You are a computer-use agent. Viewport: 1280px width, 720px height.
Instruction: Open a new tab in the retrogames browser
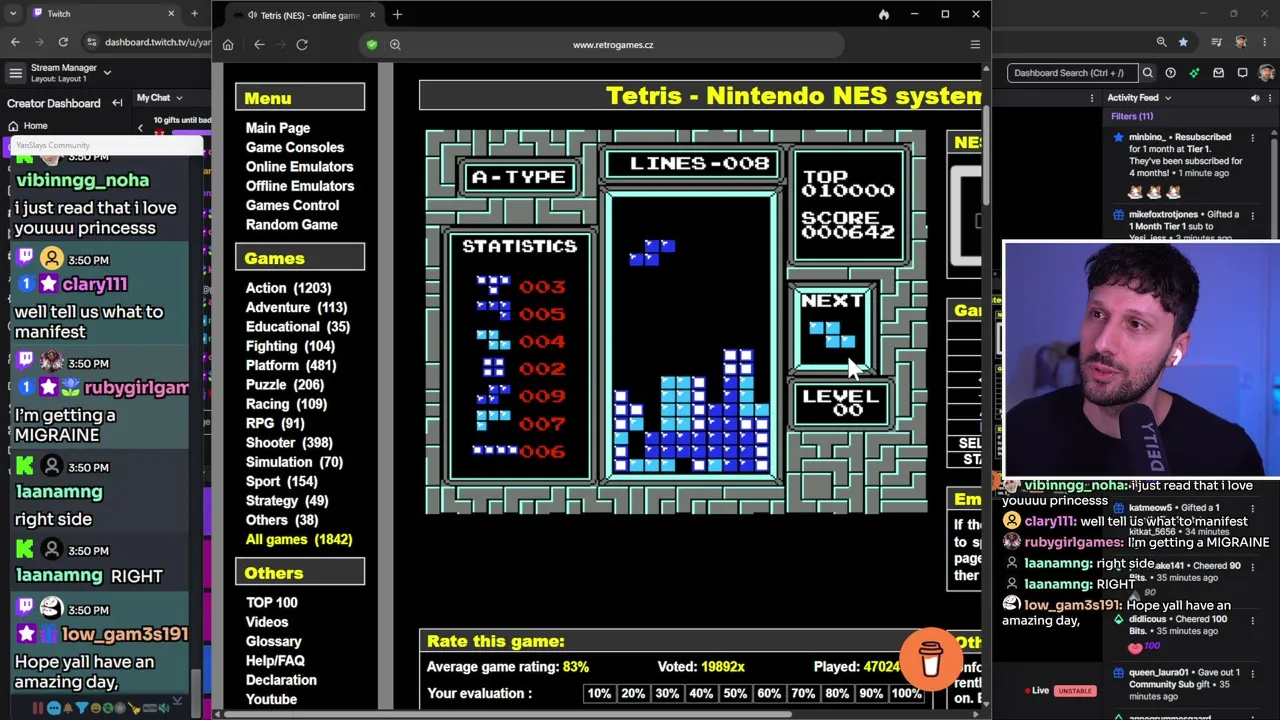coord(397,14)
